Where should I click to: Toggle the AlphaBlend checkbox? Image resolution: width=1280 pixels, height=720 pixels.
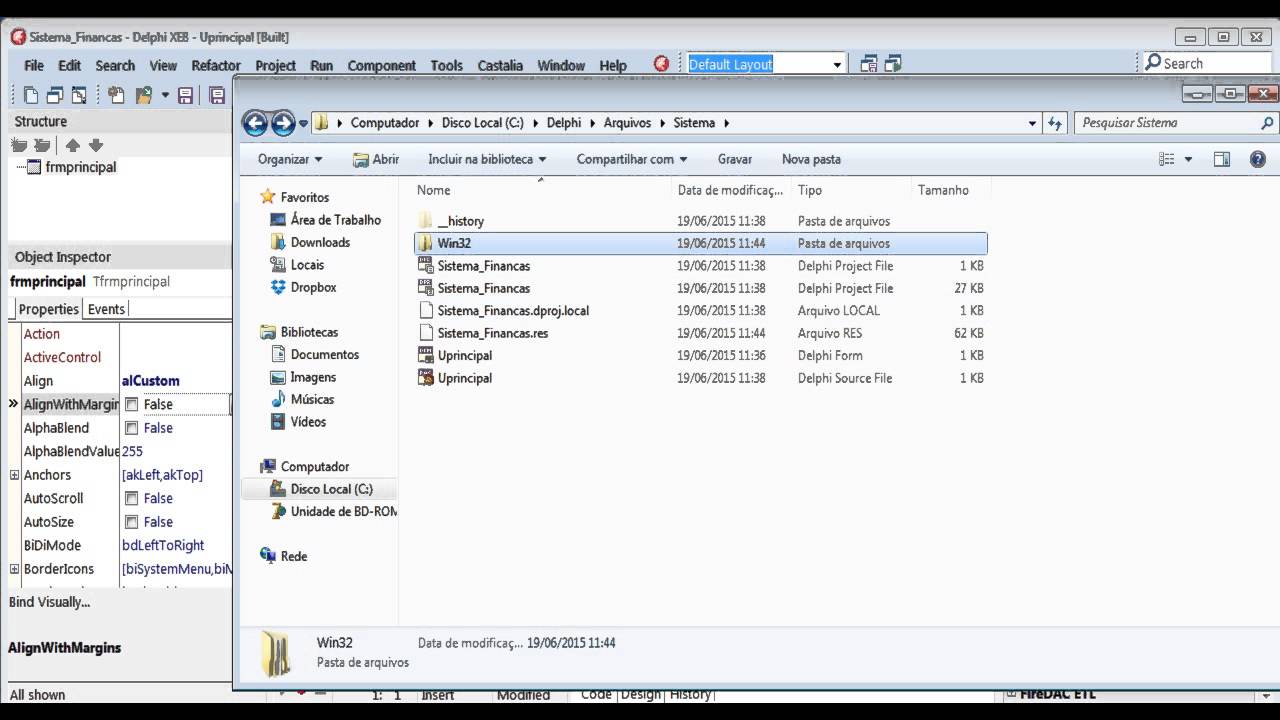[x=131, y=428]
